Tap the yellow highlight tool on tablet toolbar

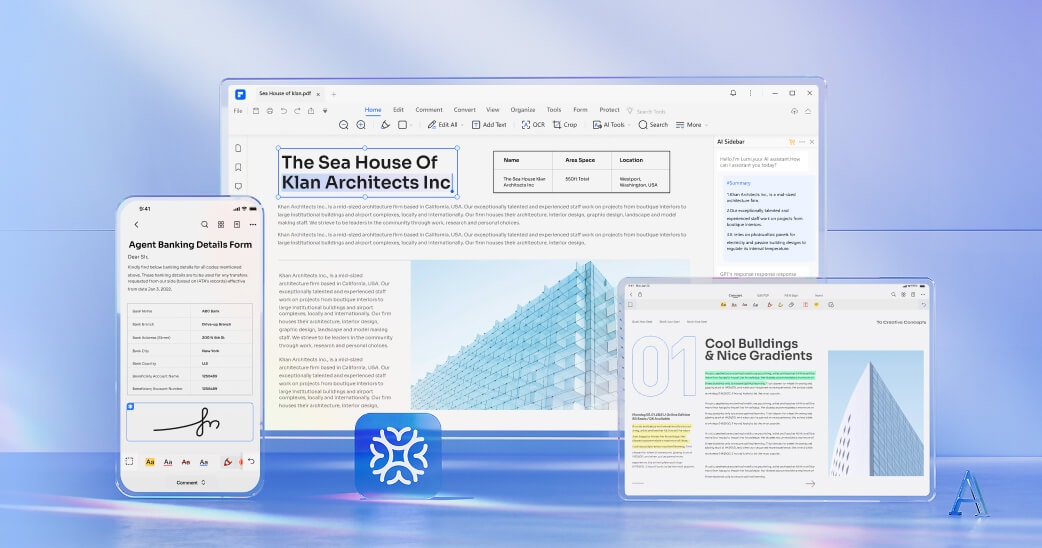[x=724, y=305]
